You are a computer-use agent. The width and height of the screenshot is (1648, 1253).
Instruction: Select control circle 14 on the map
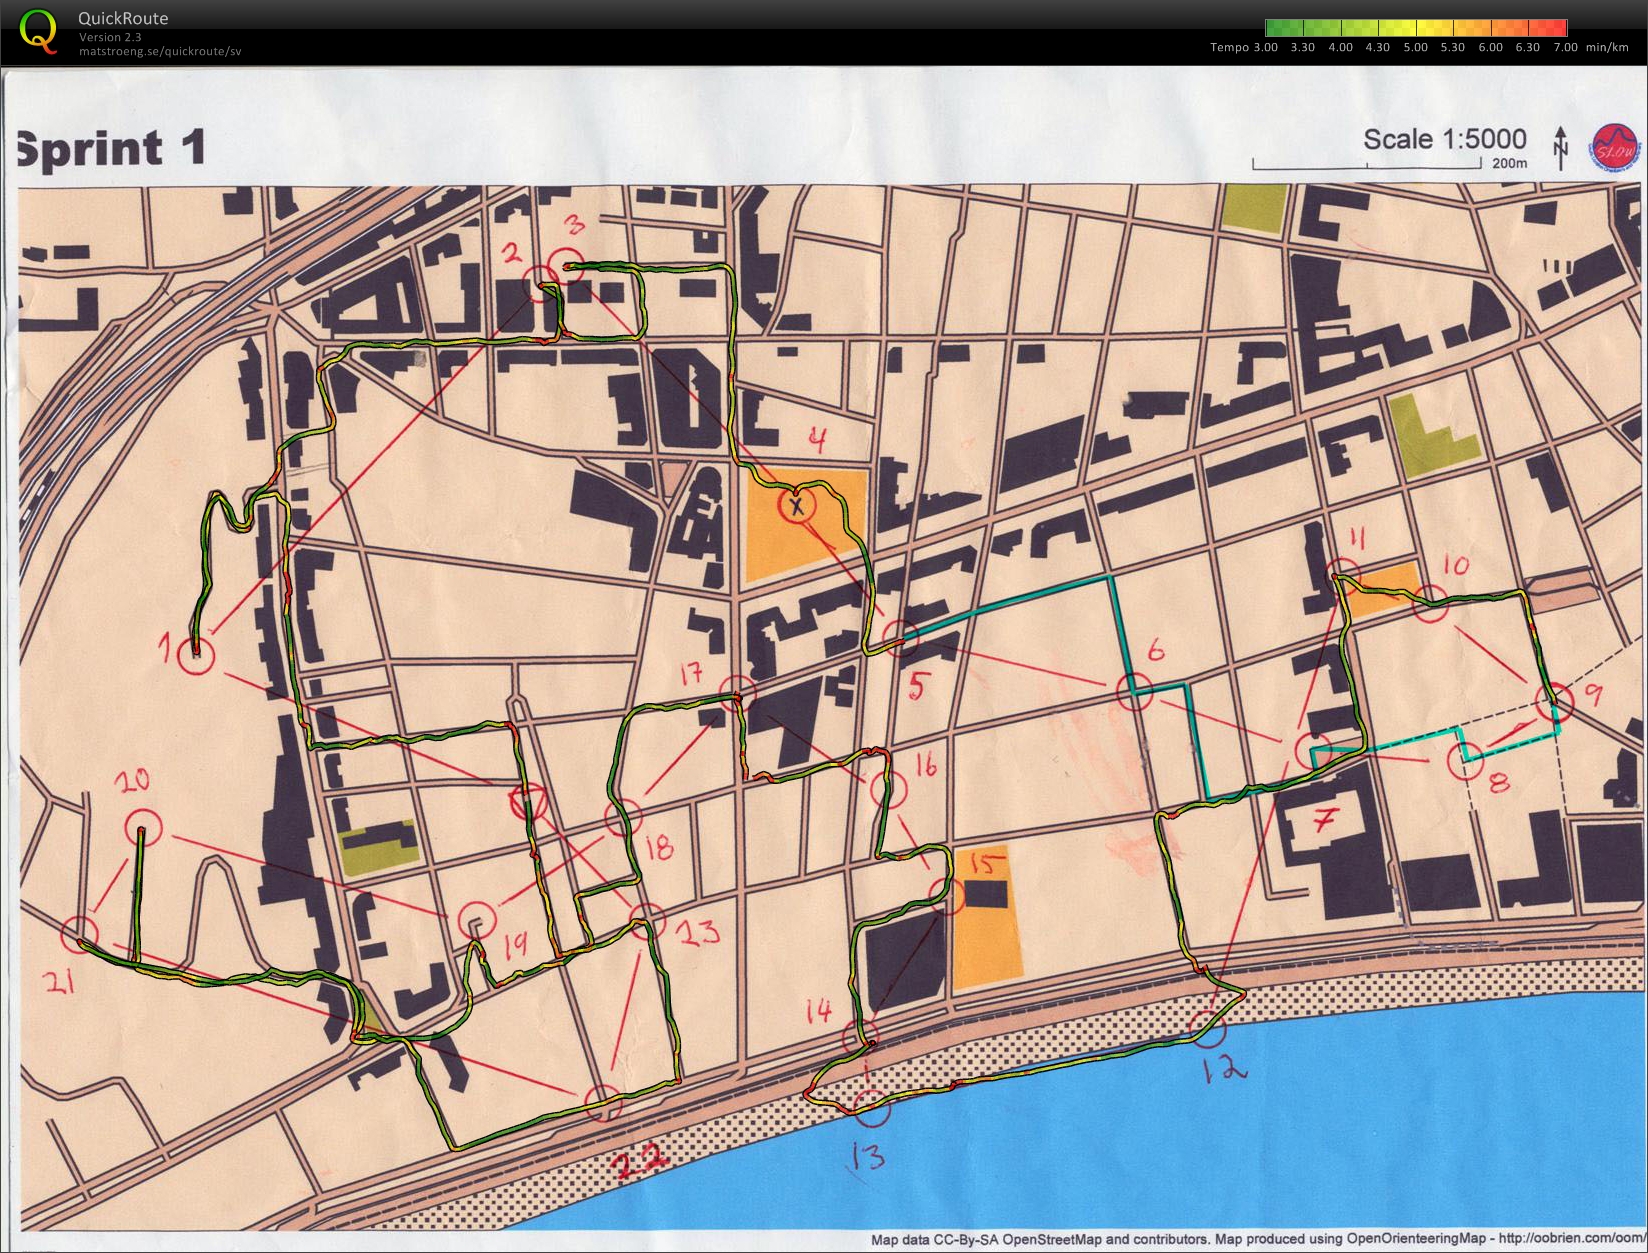pyautogui.click(x=861, y=1036)
